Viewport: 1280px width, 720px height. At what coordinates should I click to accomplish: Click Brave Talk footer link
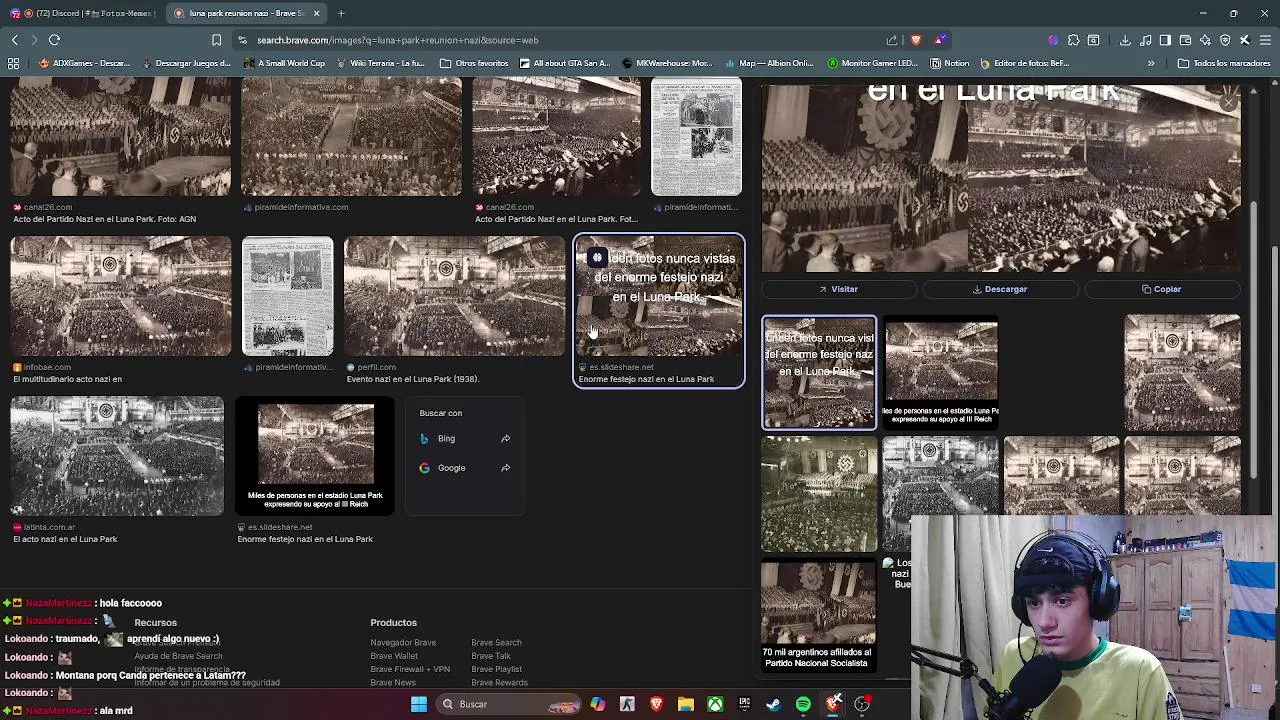[490, 656]
